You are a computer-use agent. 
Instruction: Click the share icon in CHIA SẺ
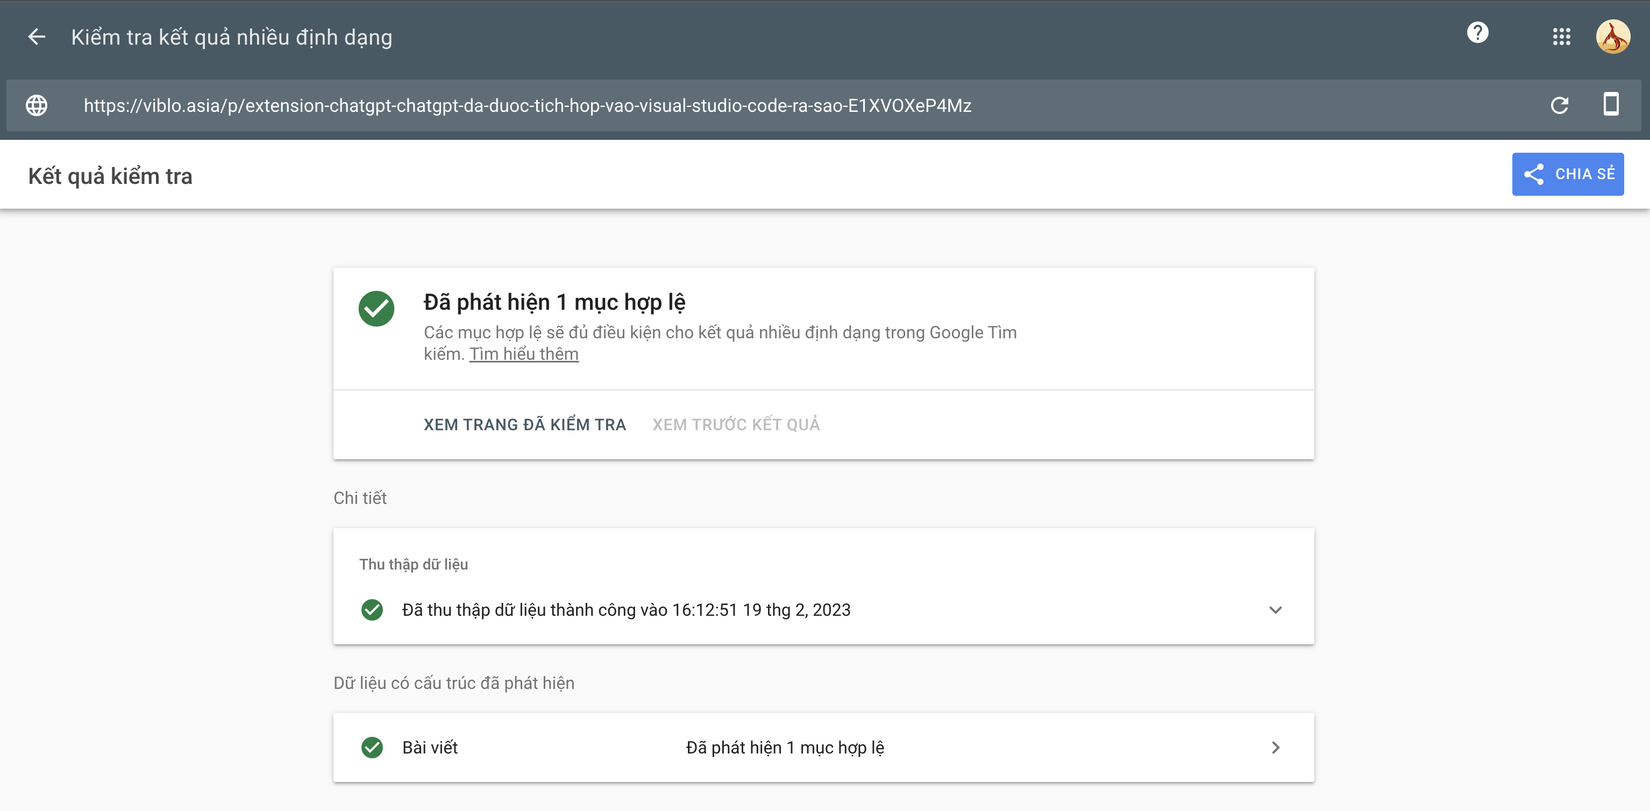[1534, 174]
